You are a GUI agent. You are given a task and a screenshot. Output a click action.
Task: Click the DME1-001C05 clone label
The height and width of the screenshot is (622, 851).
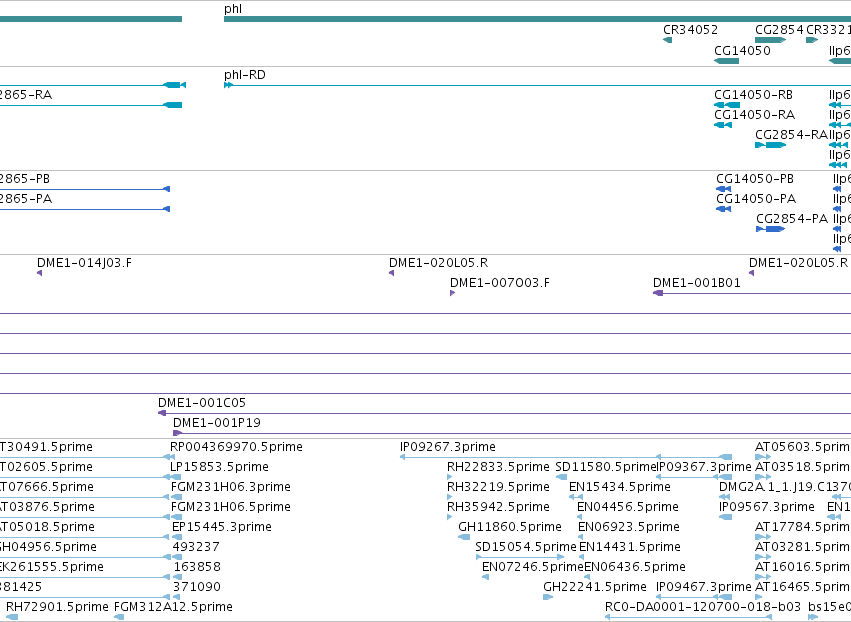pyautogui.click(x=202, y=403)
